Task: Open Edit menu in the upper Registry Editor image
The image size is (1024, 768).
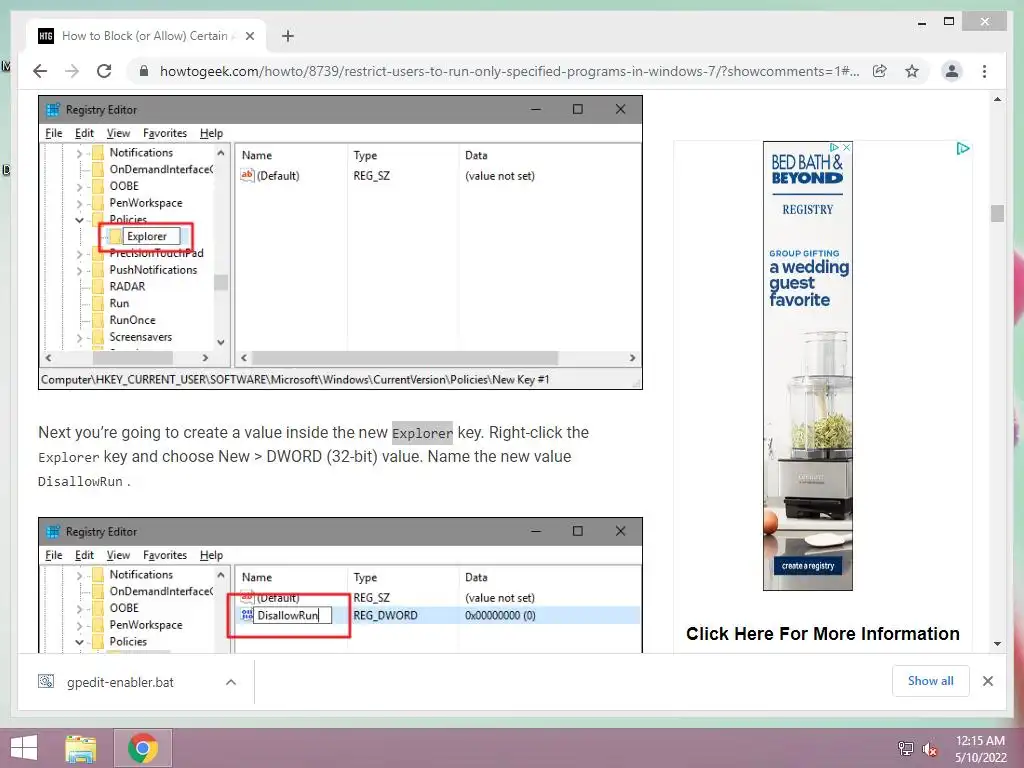Action: (84, 133)
